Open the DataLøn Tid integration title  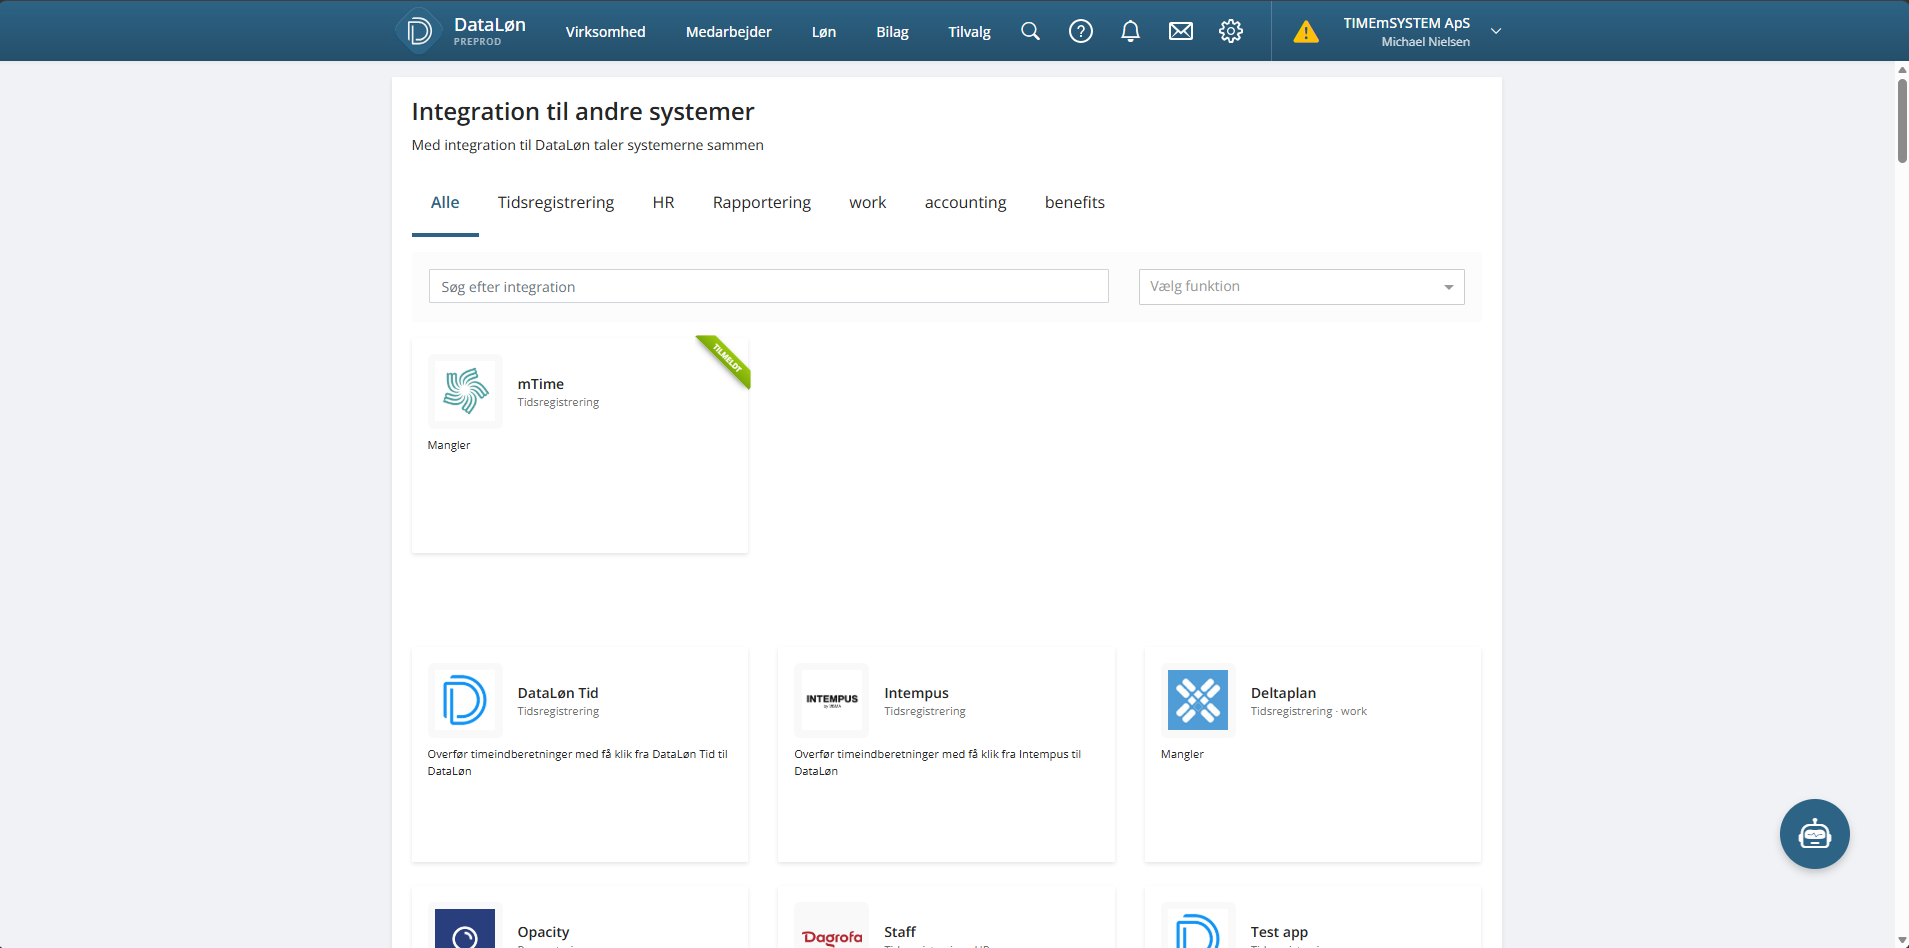tap(557, 693)
